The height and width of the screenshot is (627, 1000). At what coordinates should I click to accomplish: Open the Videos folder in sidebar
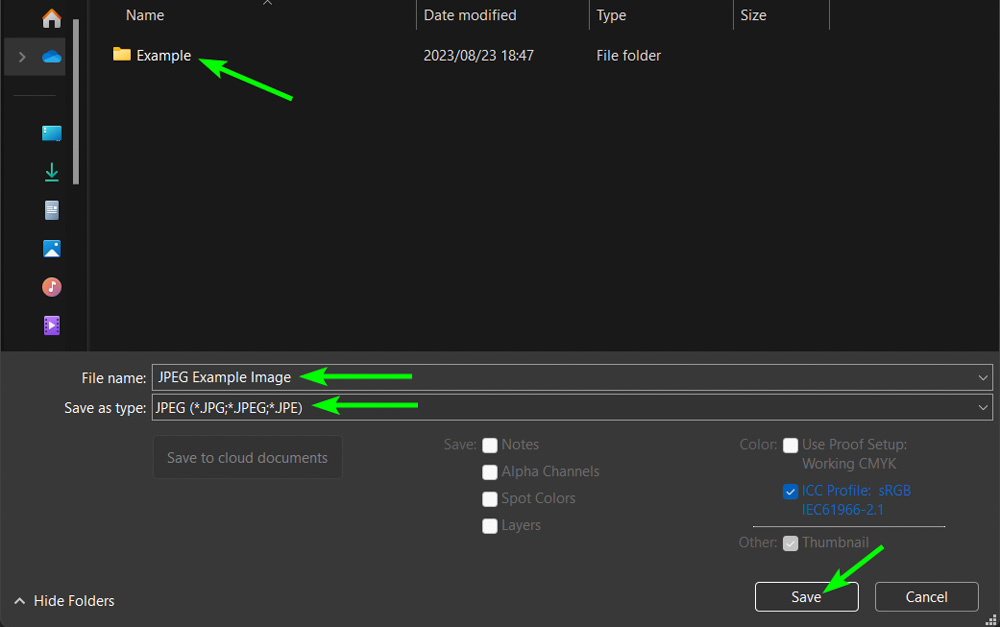pos(52,325)
